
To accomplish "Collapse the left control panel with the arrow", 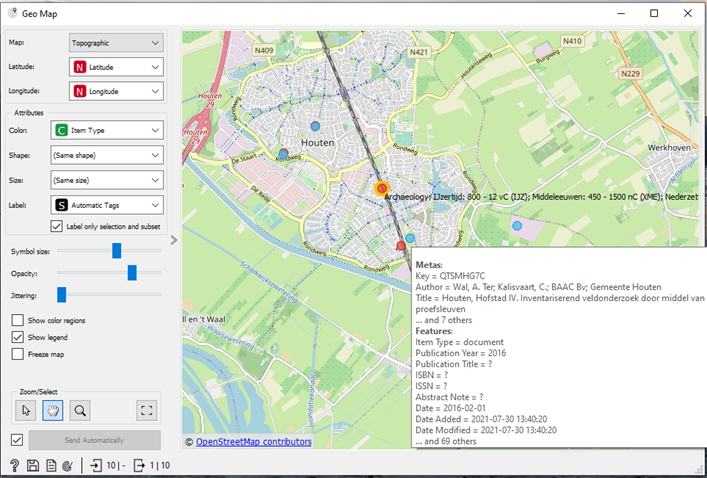I will 174,240.
